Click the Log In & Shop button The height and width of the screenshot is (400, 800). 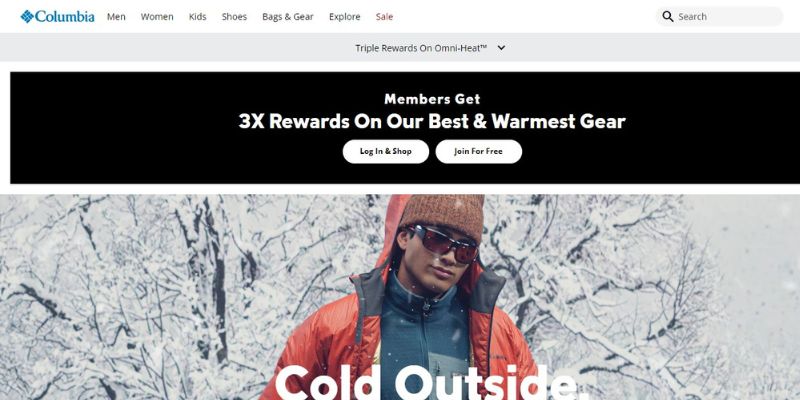point(386,152)
